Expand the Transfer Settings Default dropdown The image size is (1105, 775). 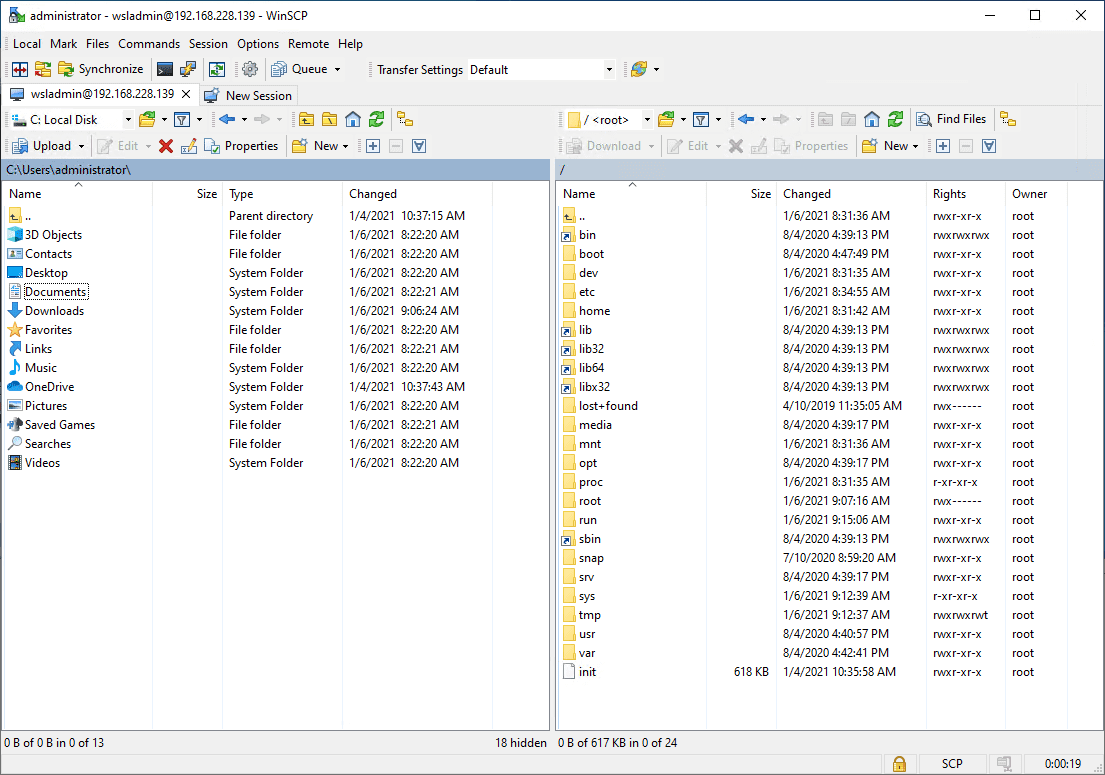pyautogui.click(x=609, y=70)
